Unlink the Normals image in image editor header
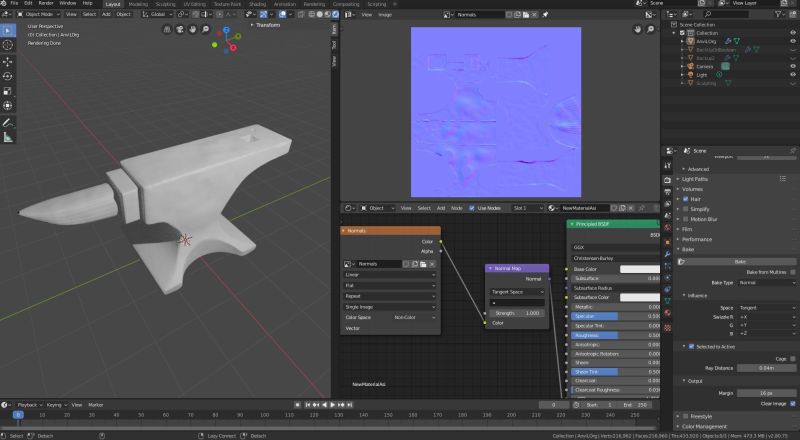Screen dimensions: 800x440 tap(535, 15)
